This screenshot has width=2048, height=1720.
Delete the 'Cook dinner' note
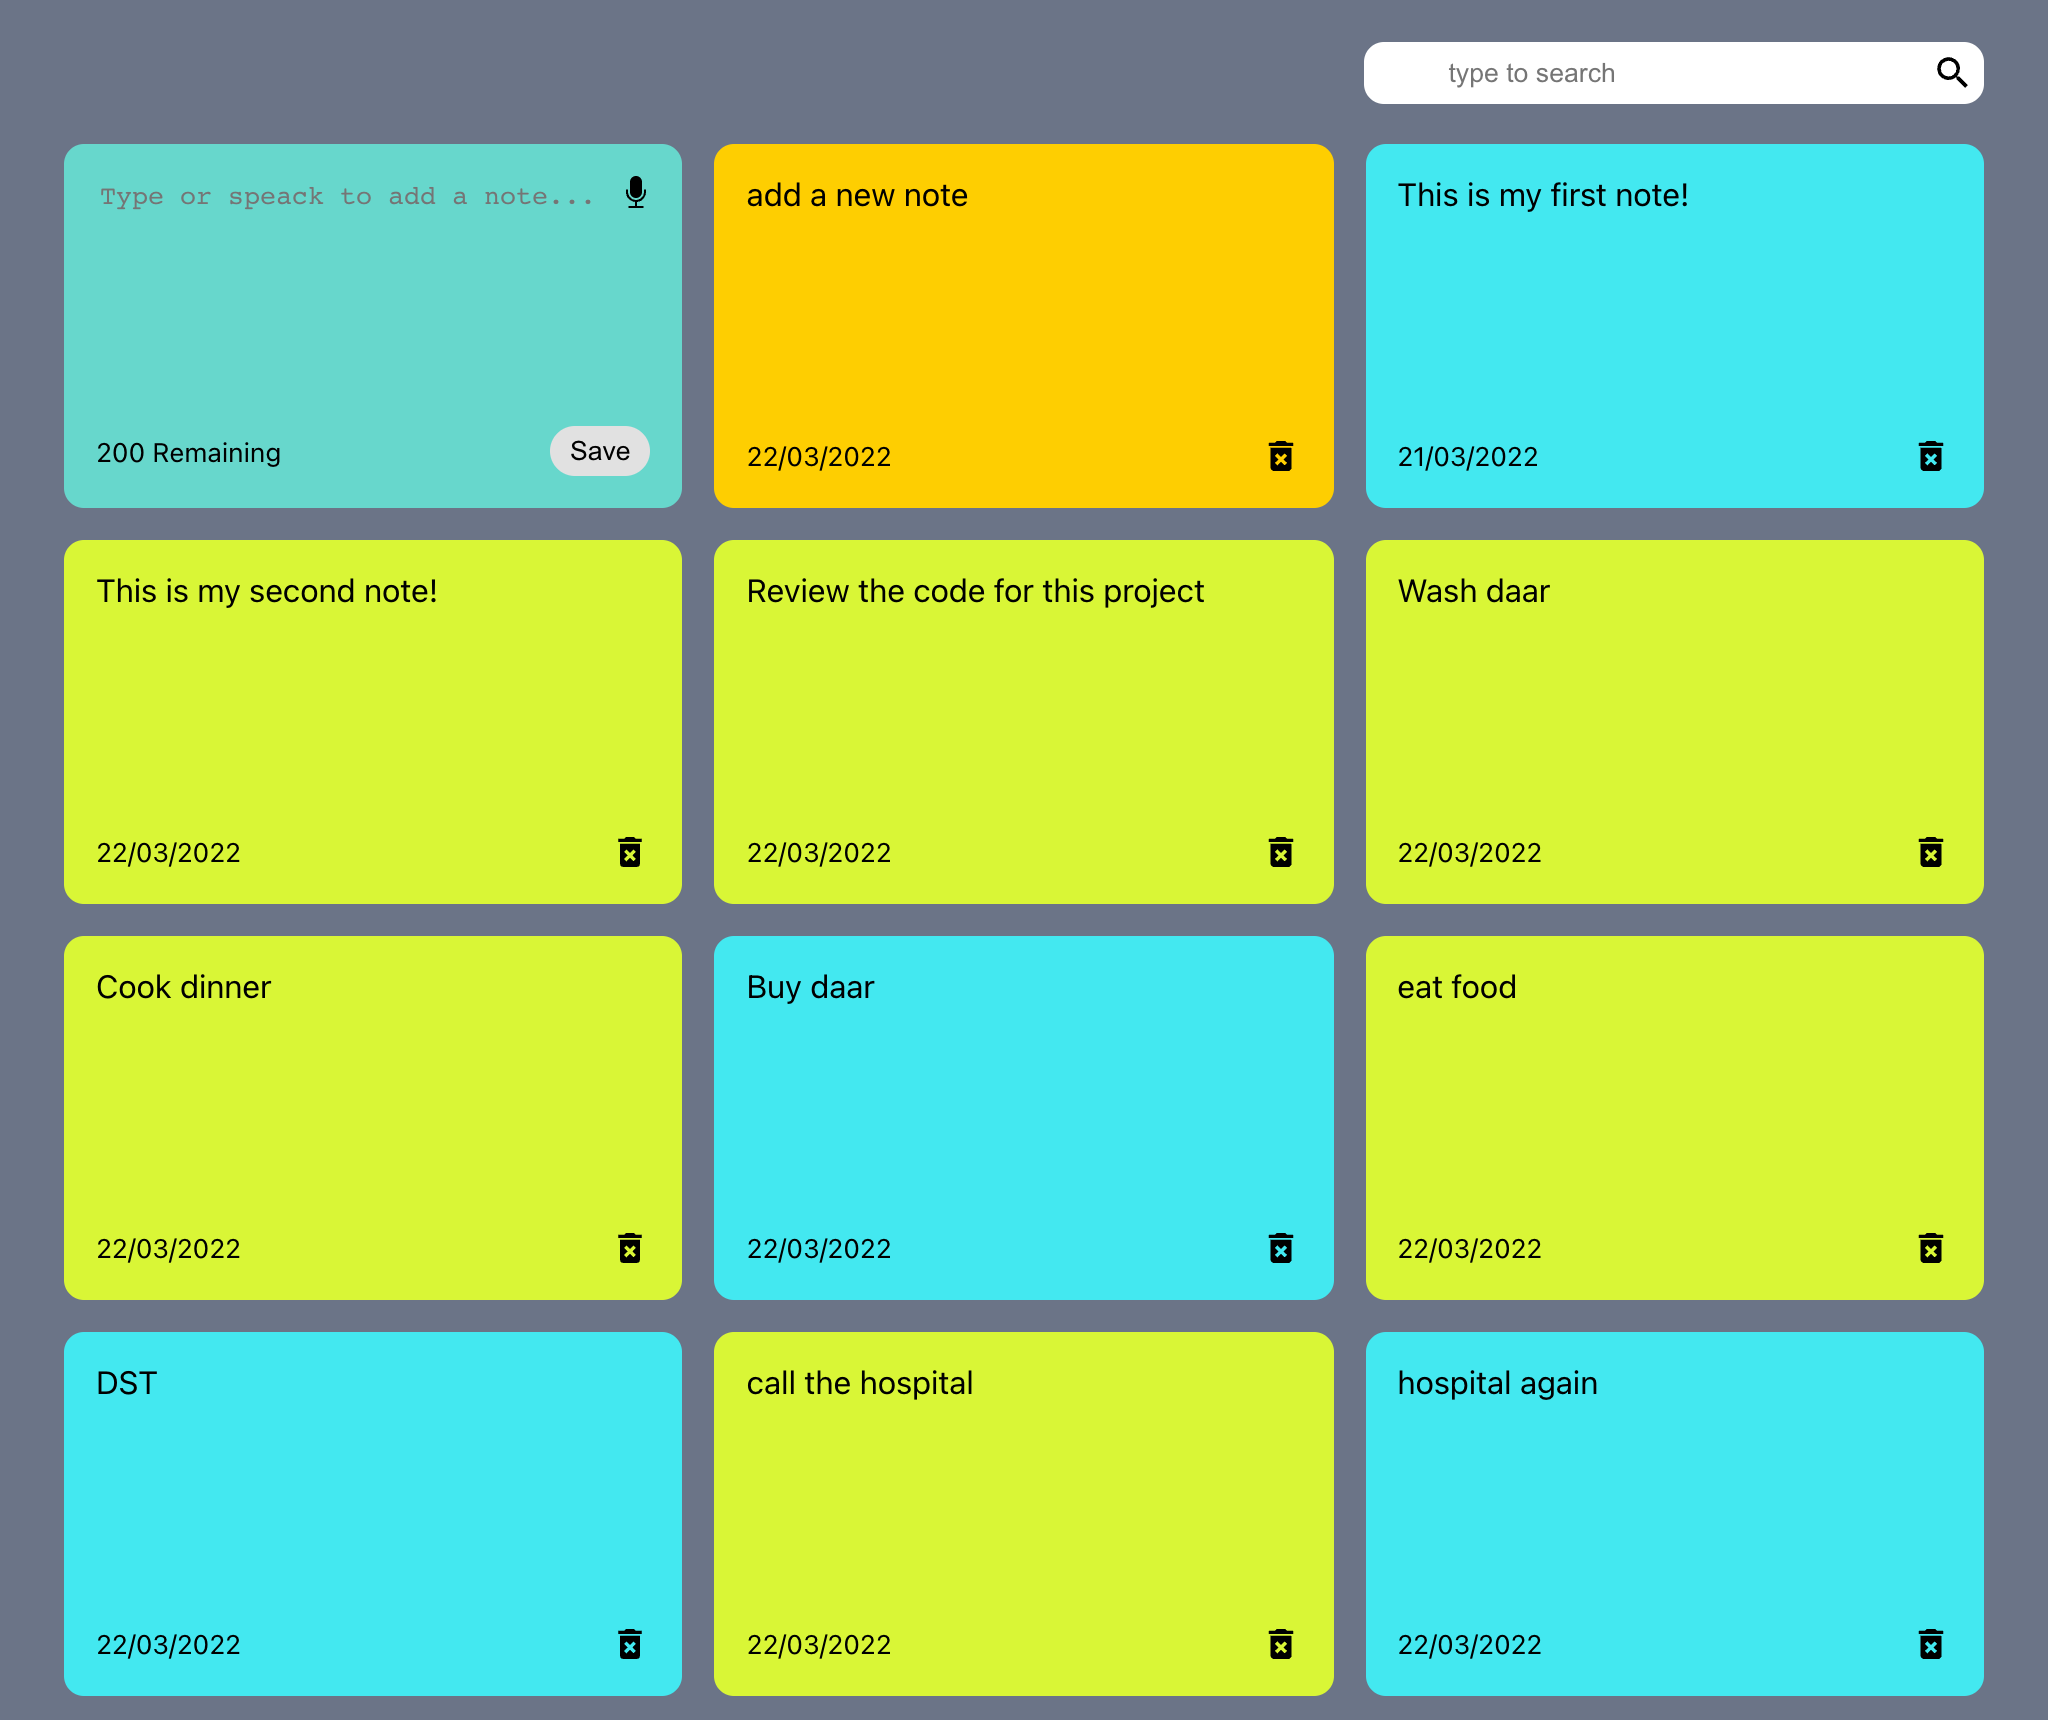[629, 1248]
